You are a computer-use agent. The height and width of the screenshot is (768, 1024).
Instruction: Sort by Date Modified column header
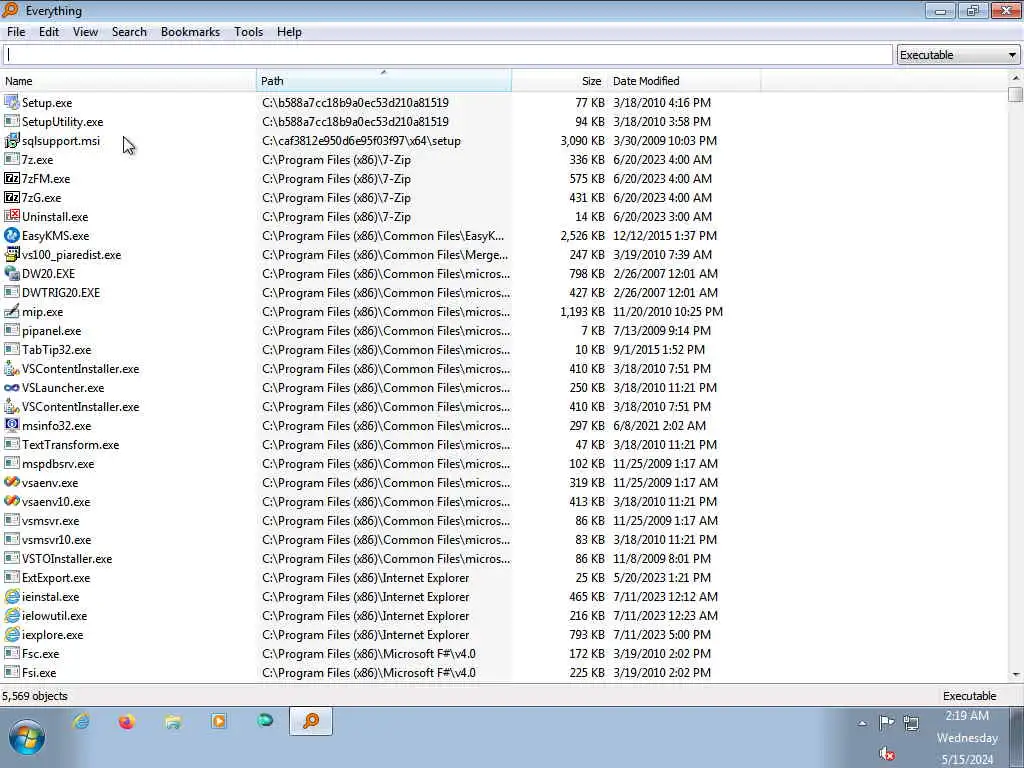pos(684,81)
